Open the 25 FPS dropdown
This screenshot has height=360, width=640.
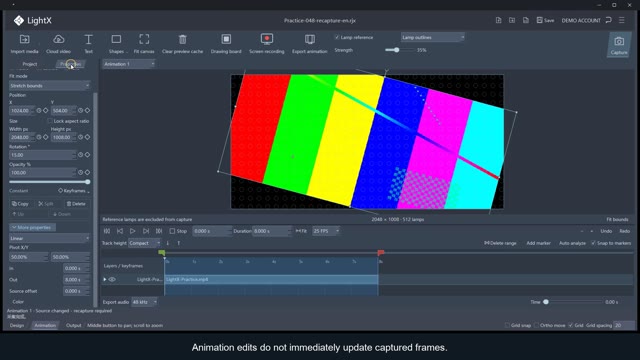(x=326, y=231)
